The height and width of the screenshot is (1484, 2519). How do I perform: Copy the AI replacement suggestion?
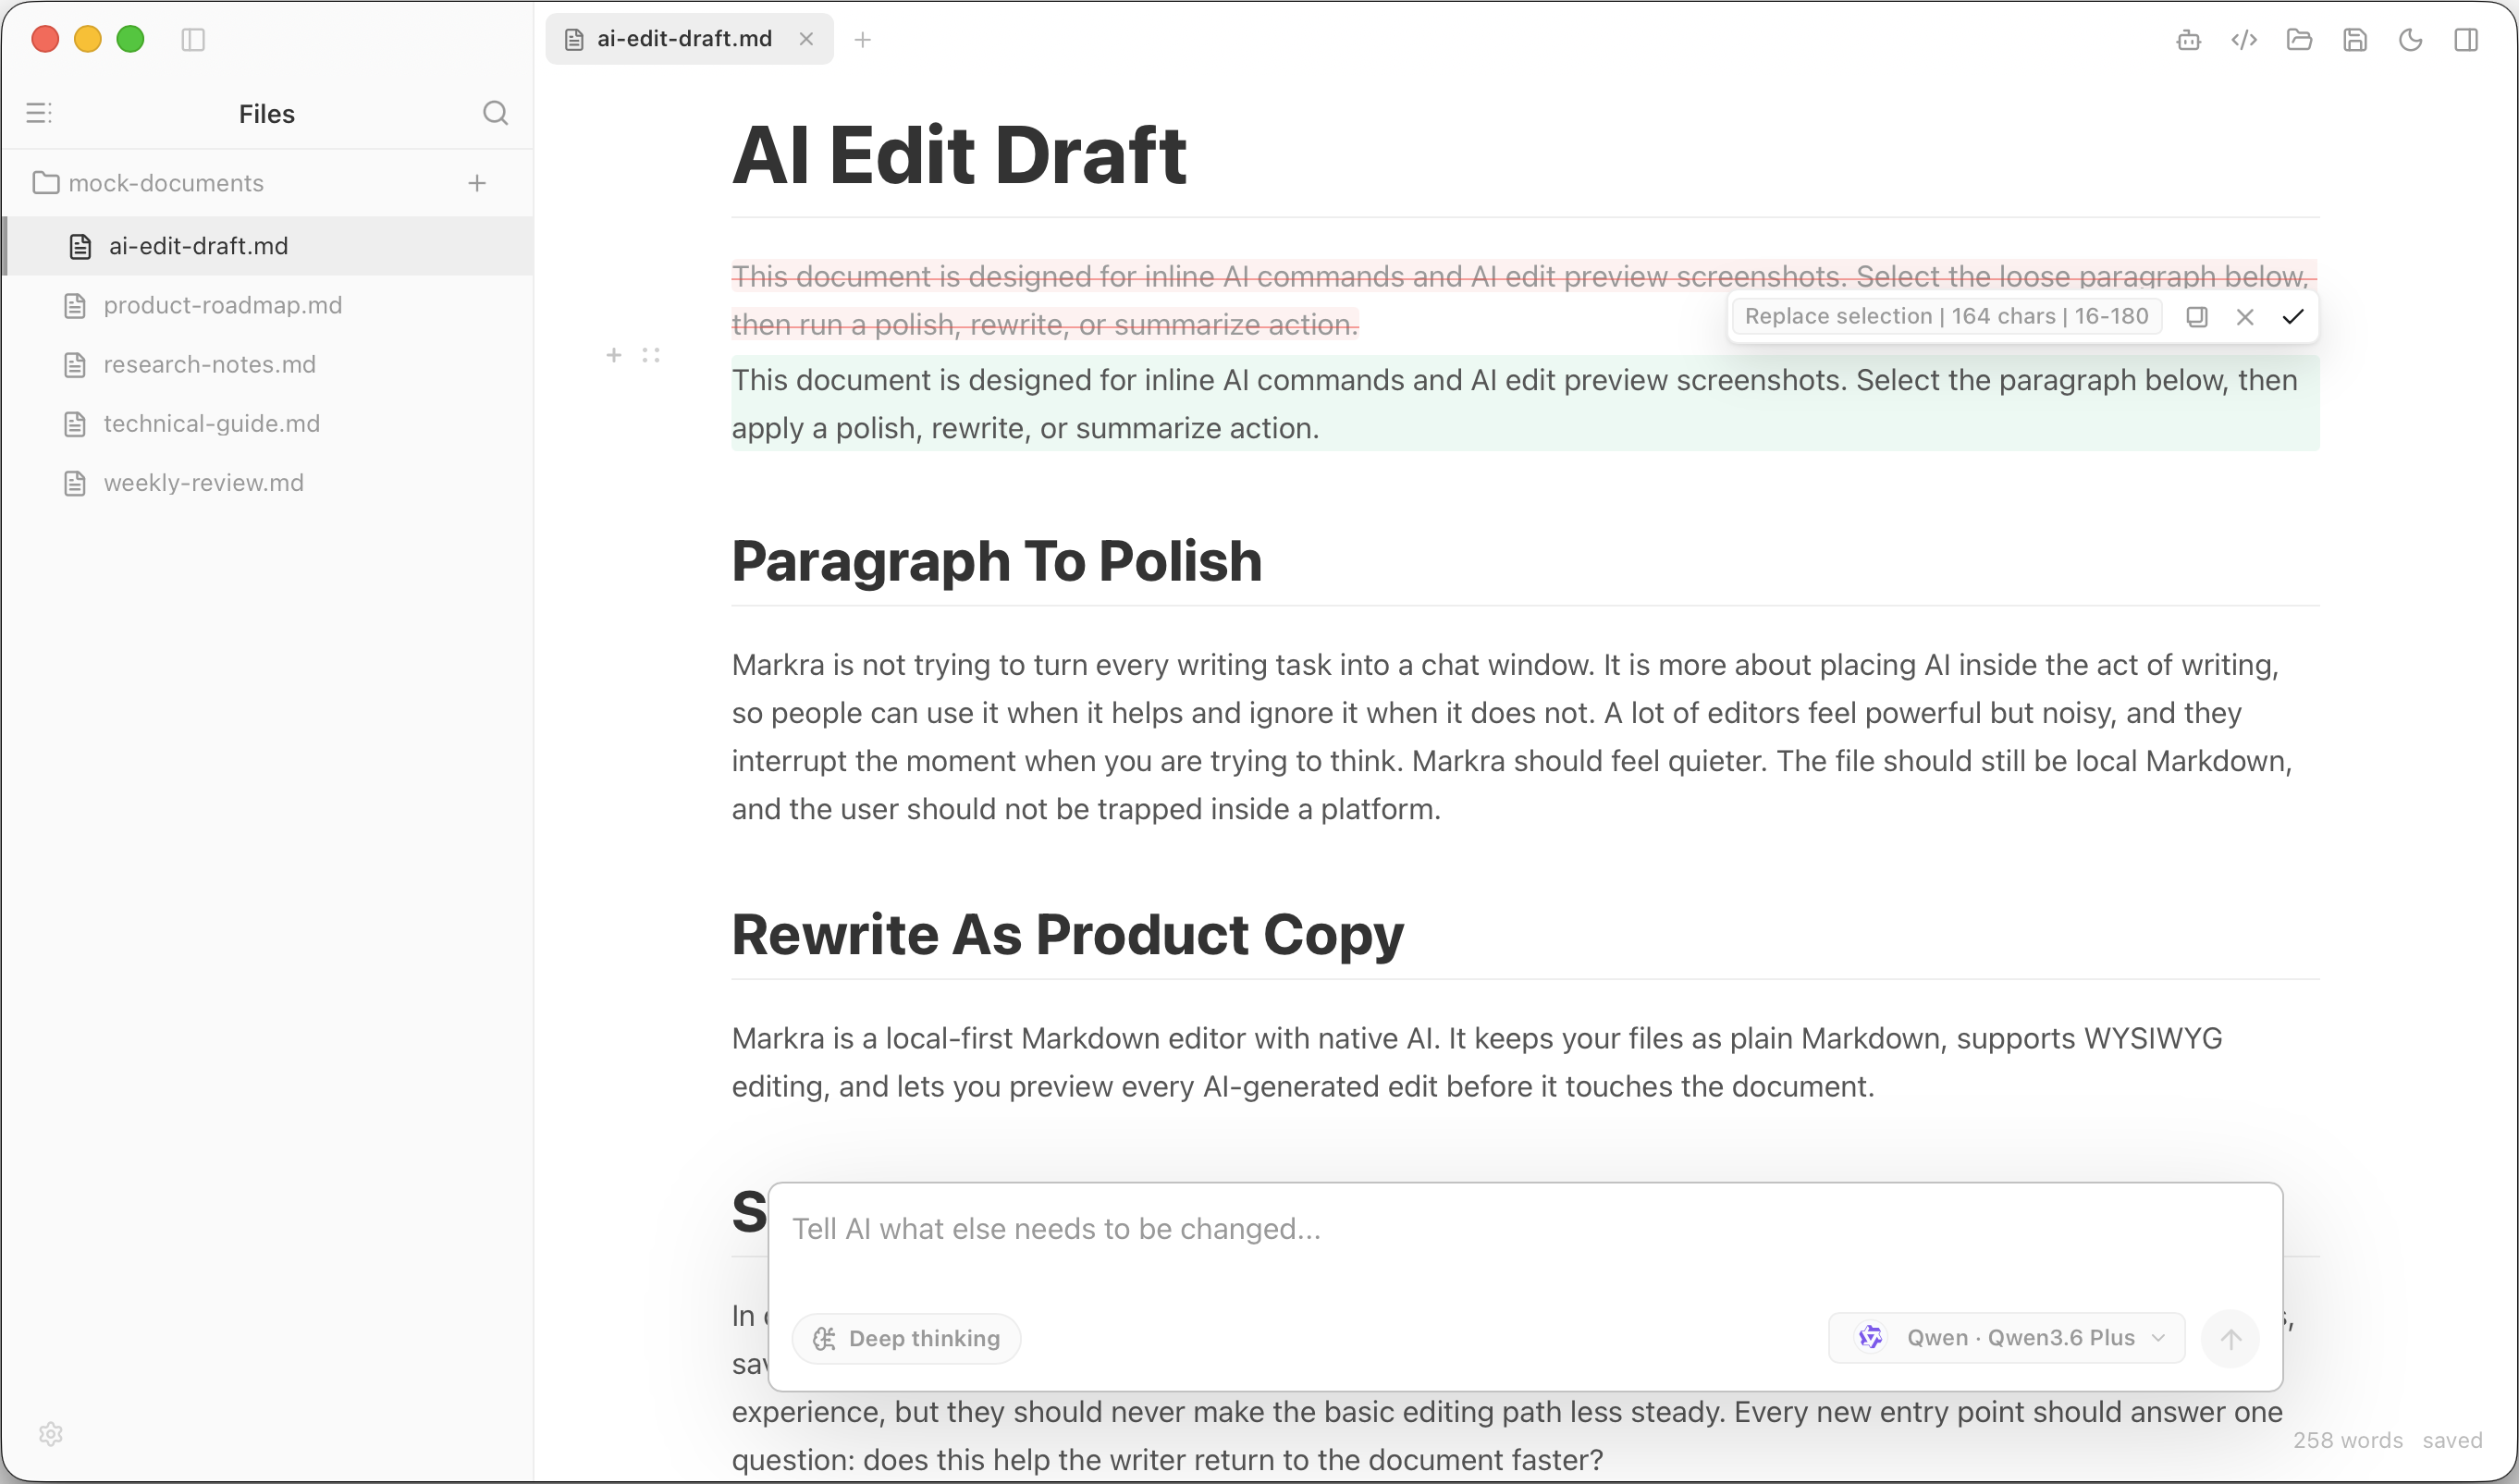tap(2196, 317)
